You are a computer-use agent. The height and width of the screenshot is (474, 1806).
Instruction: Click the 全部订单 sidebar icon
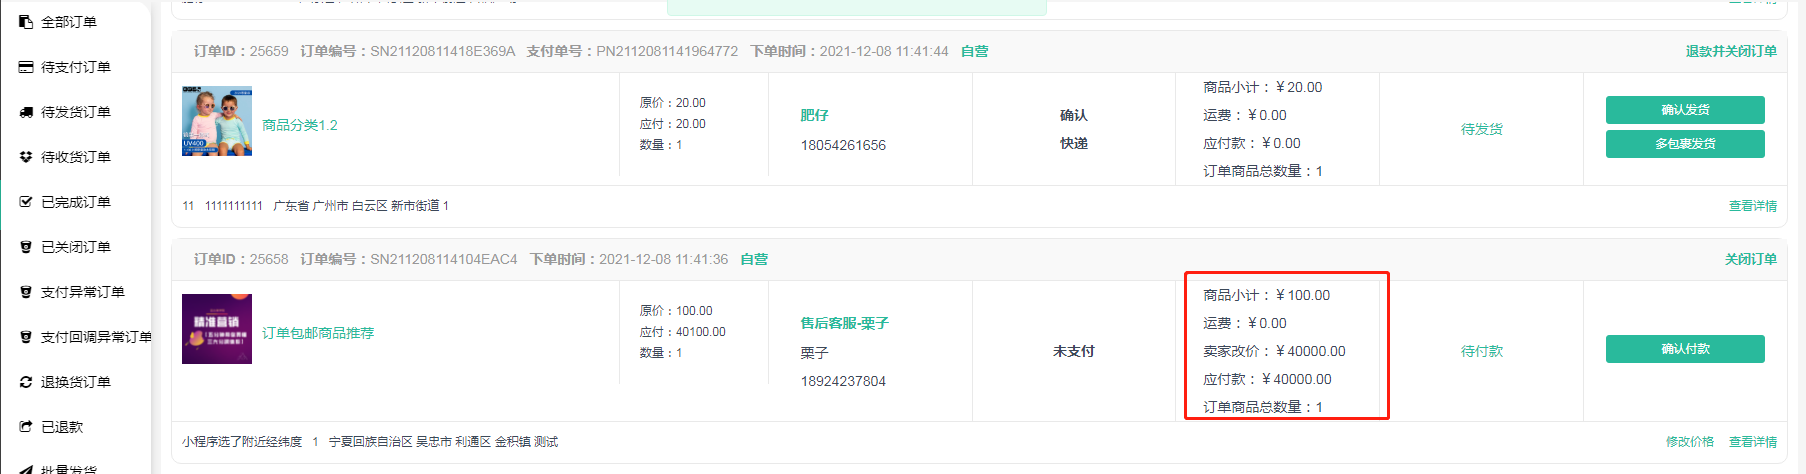click(26, 22)
